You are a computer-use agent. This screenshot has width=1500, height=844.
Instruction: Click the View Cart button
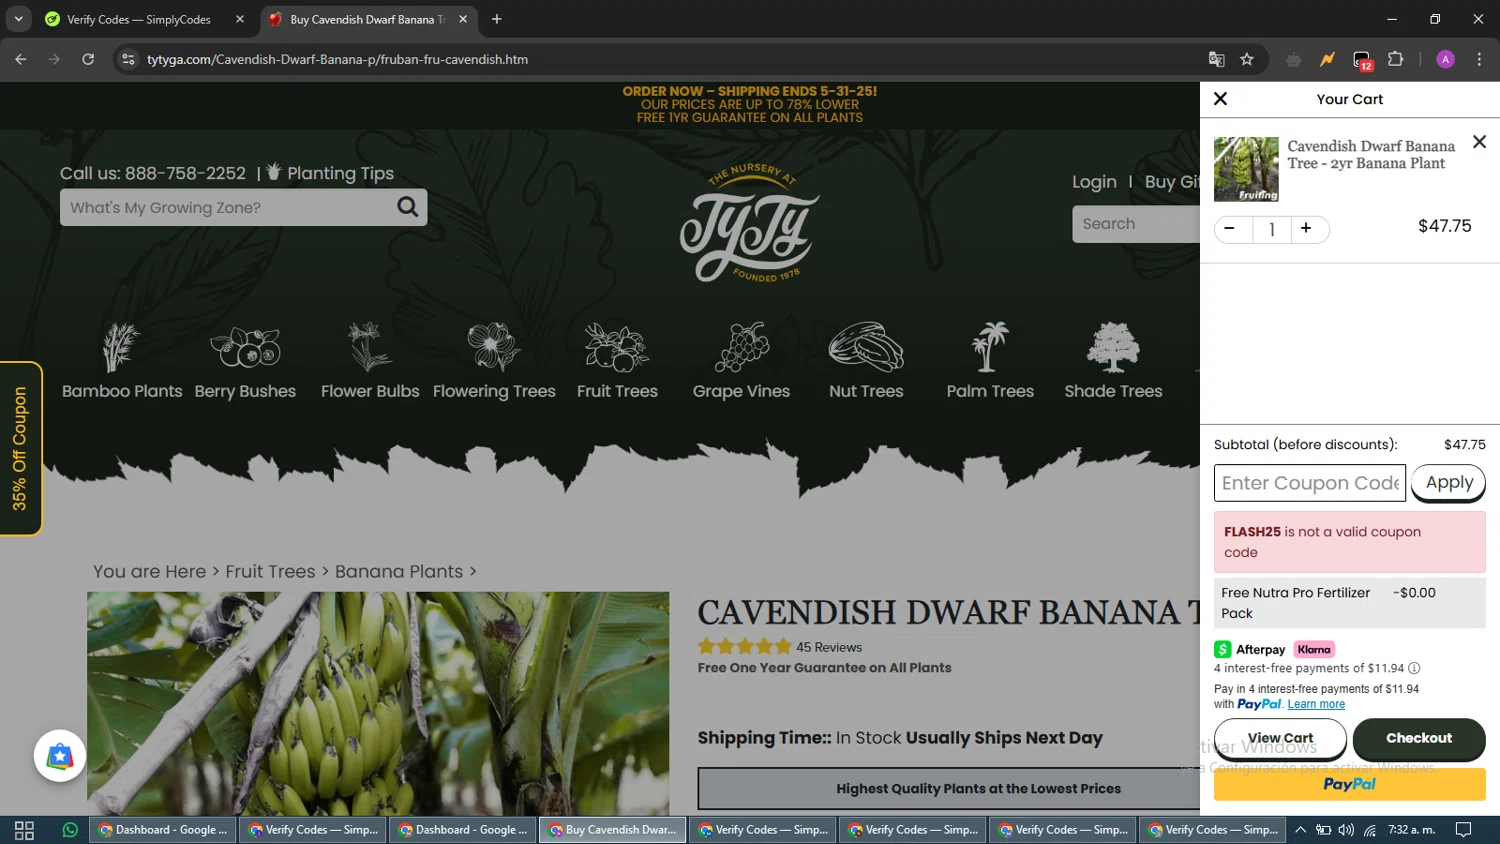[1280, 738]
